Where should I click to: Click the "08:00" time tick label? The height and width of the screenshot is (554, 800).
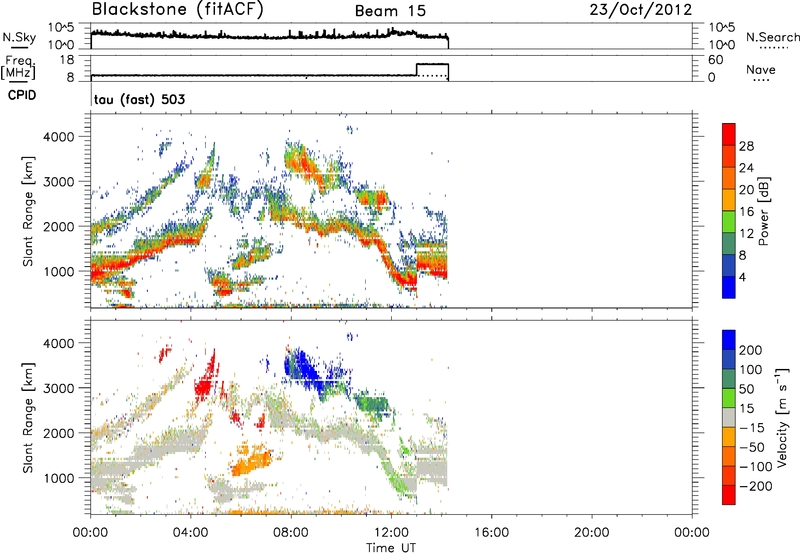pos(291,533)
